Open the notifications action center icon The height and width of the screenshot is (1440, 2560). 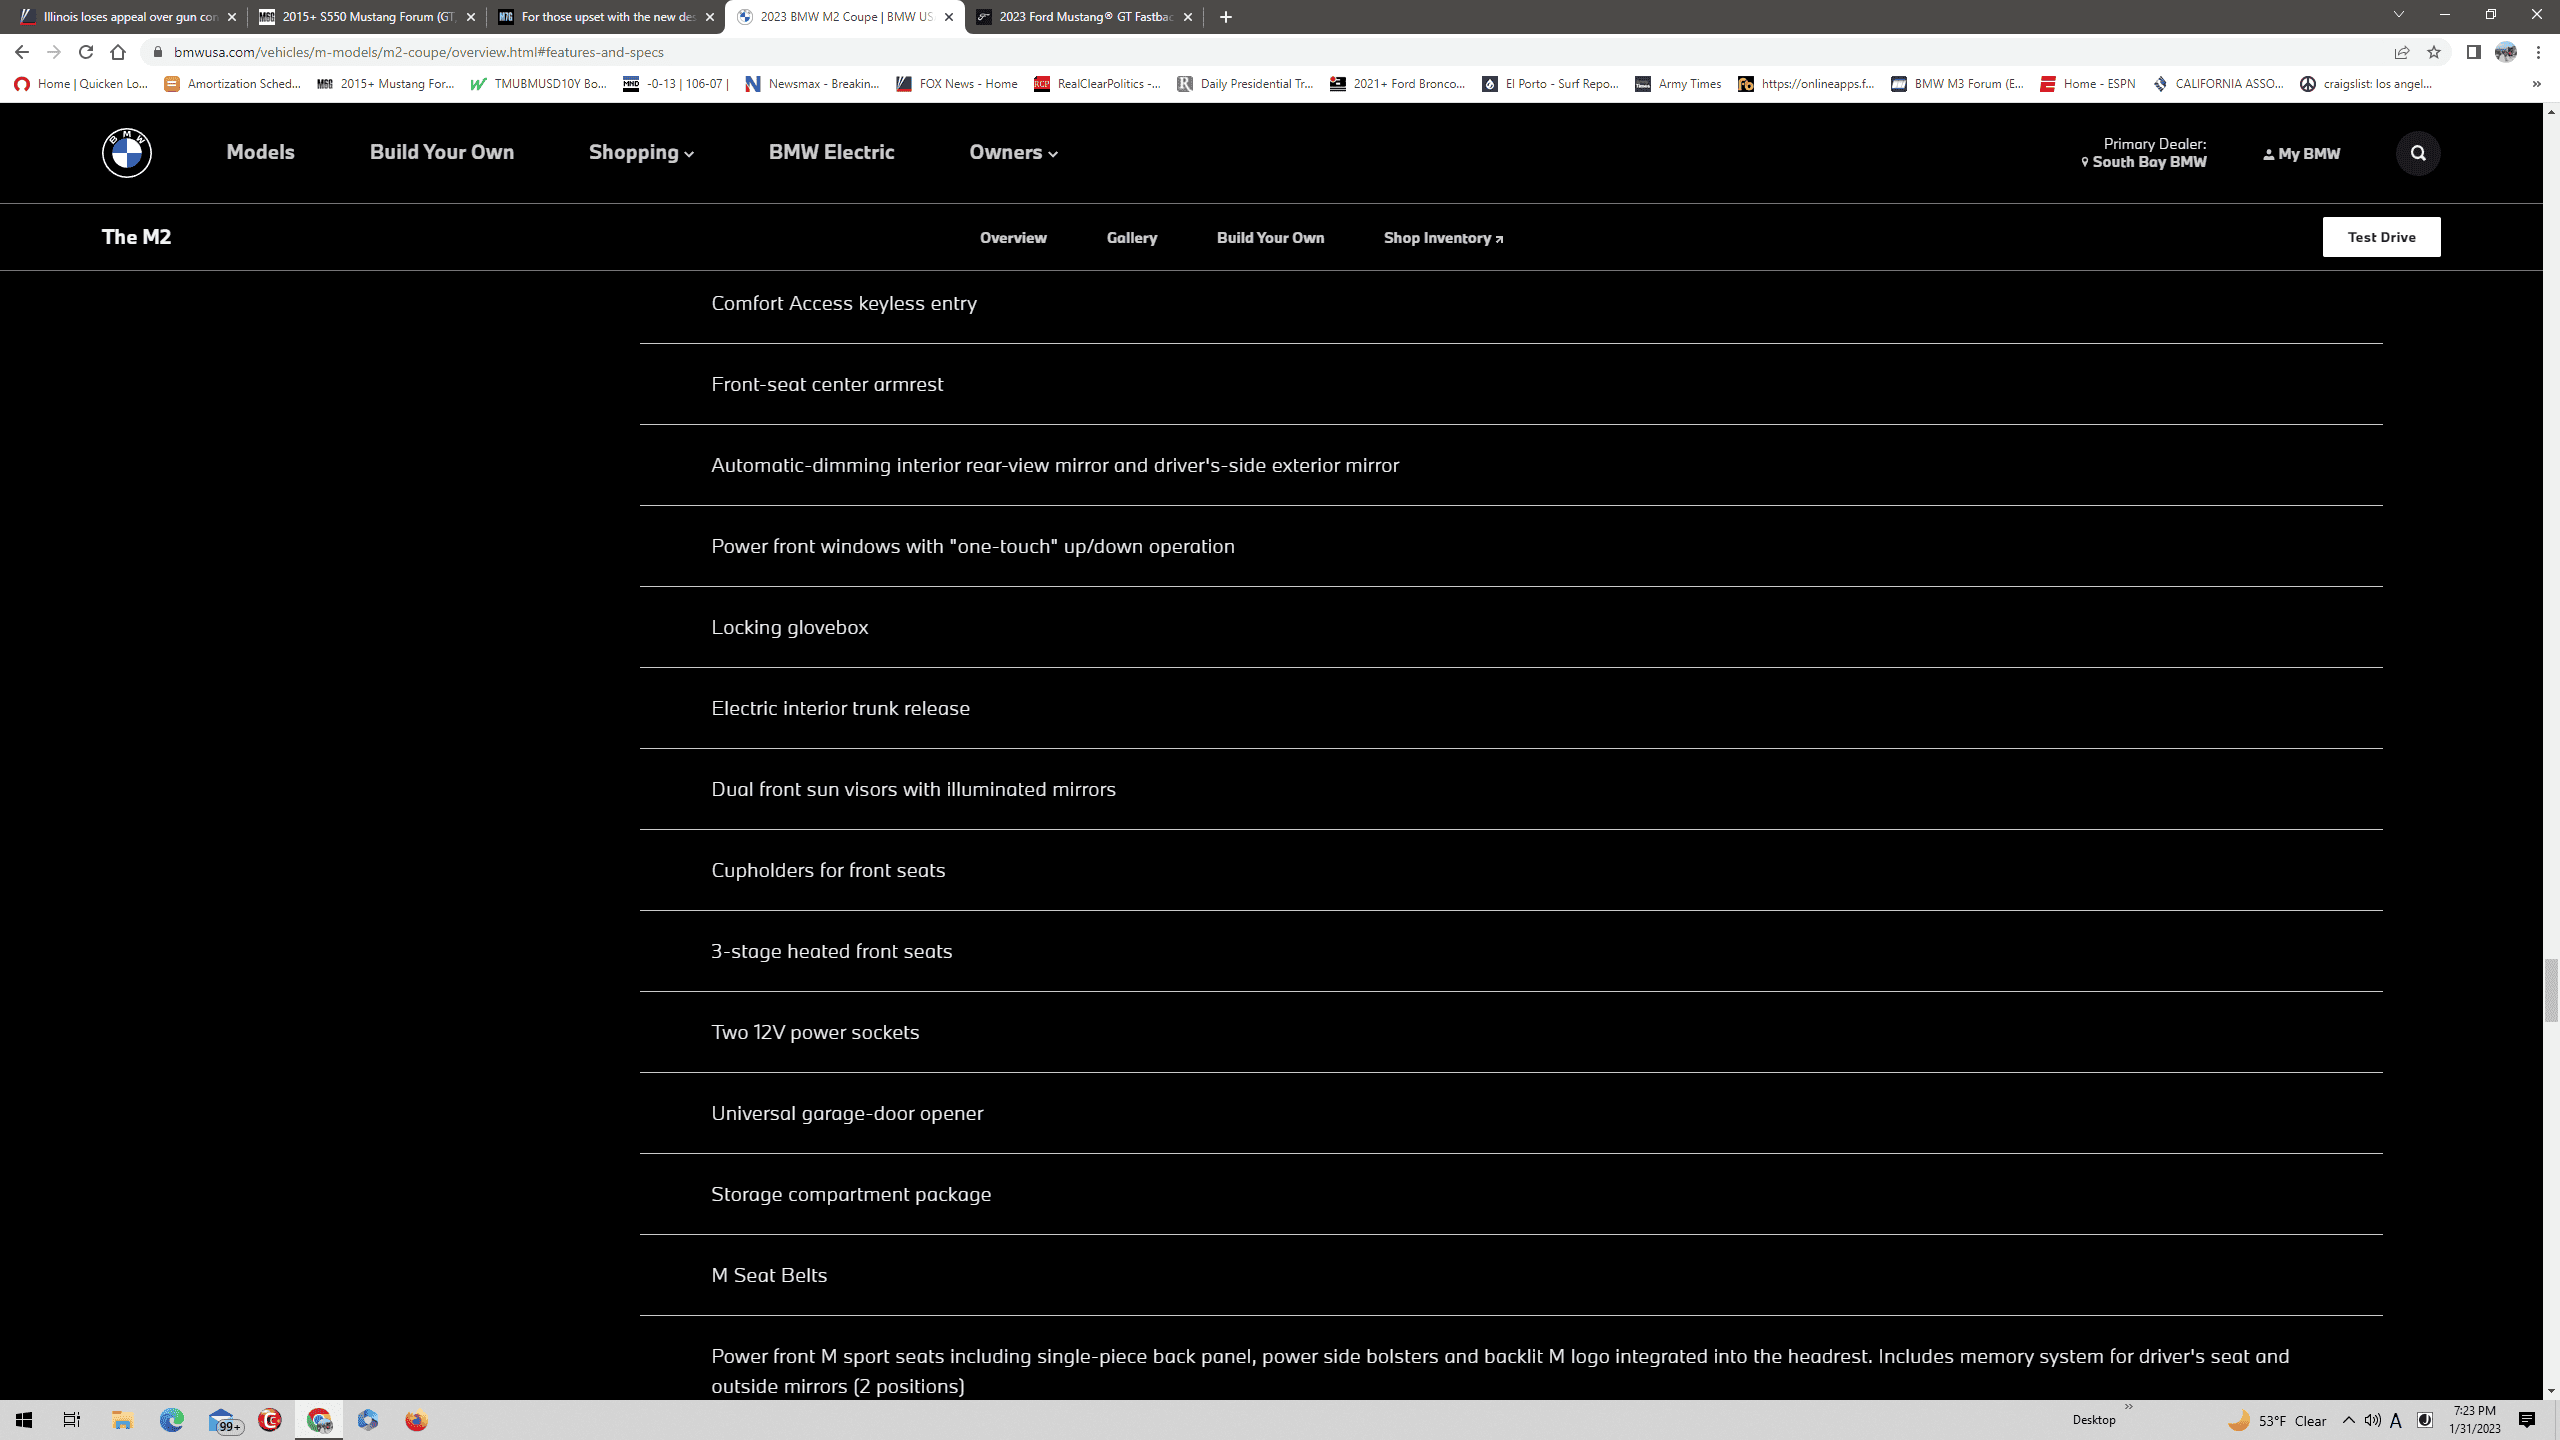2527,1420
